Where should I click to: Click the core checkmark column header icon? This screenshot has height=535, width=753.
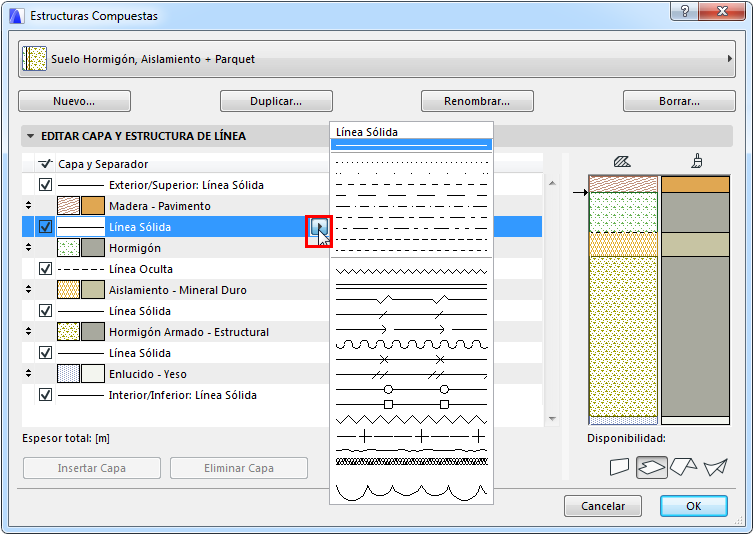(x=45, y=164)
